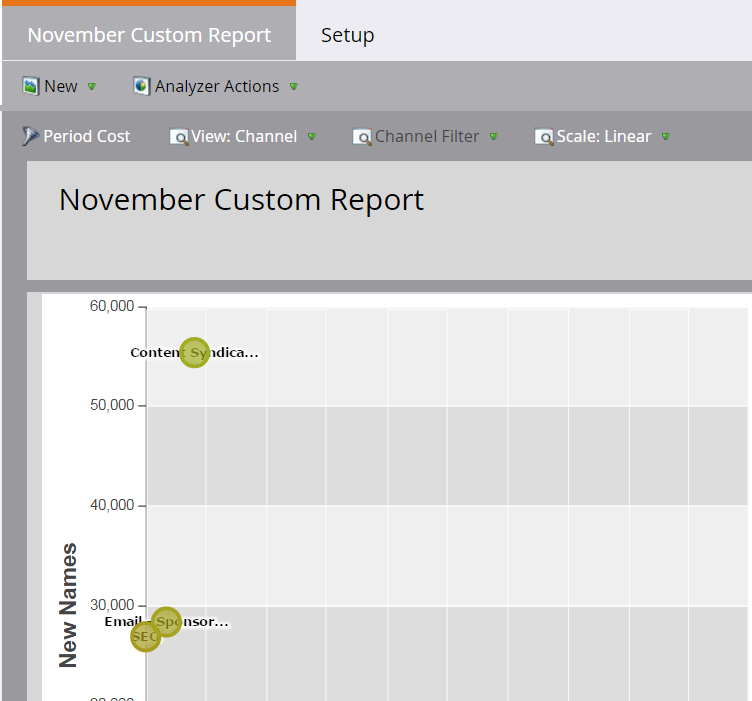This screenshot has width=752, height=701.
Task: Switch to the November Custom Report tab
Action: point(149,35)
